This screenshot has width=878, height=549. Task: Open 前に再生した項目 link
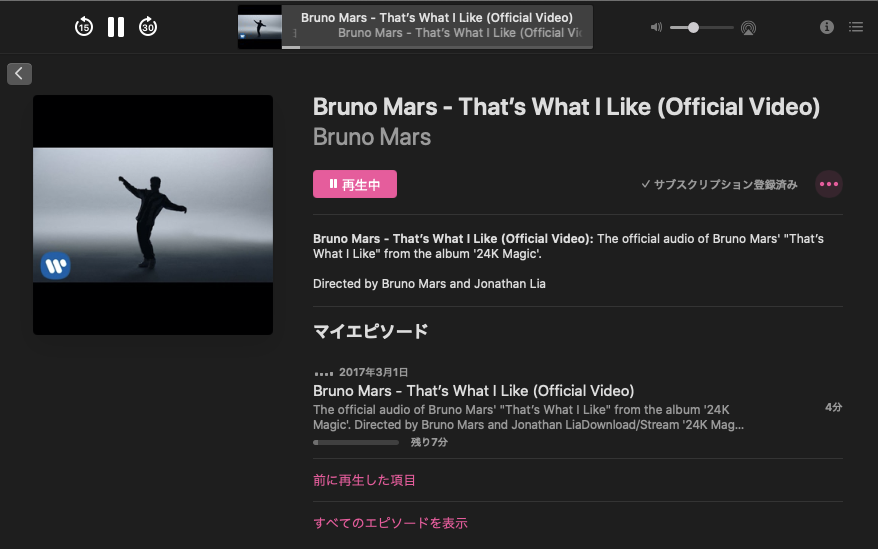[x=364, y=480]
